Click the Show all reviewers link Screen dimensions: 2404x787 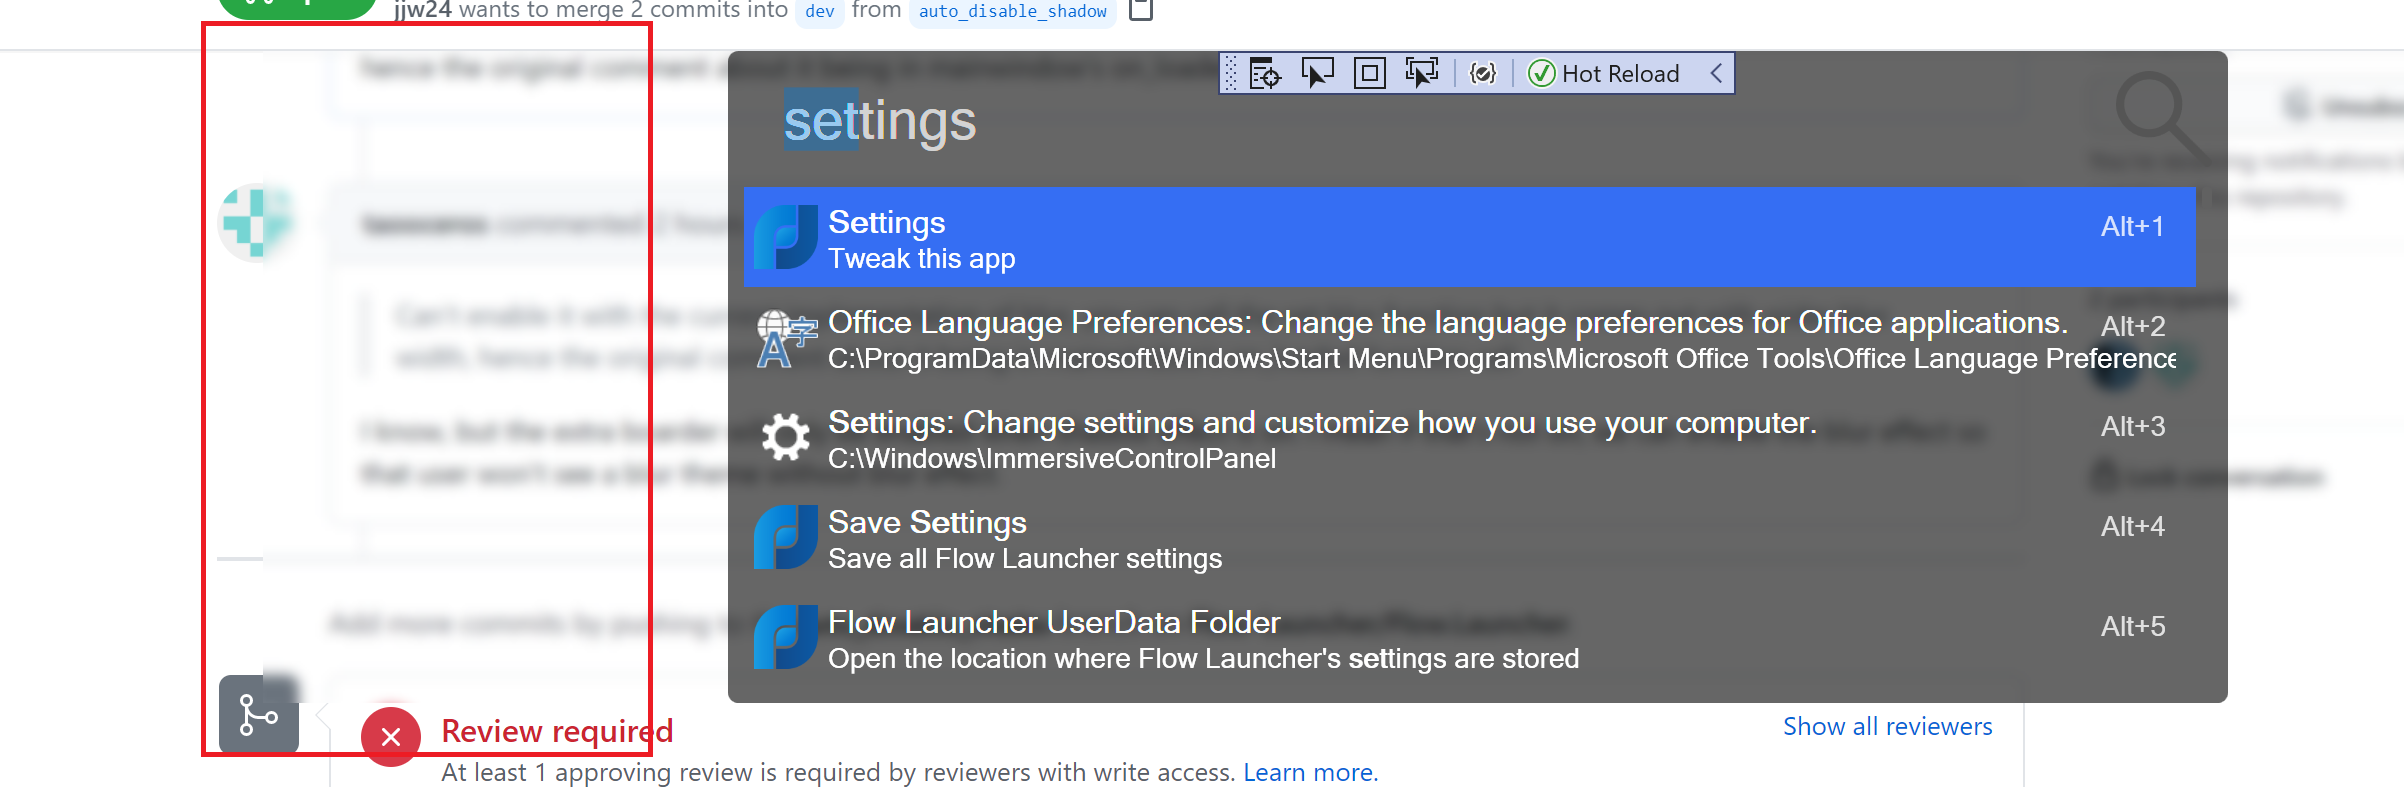[x=1887, y=726]
